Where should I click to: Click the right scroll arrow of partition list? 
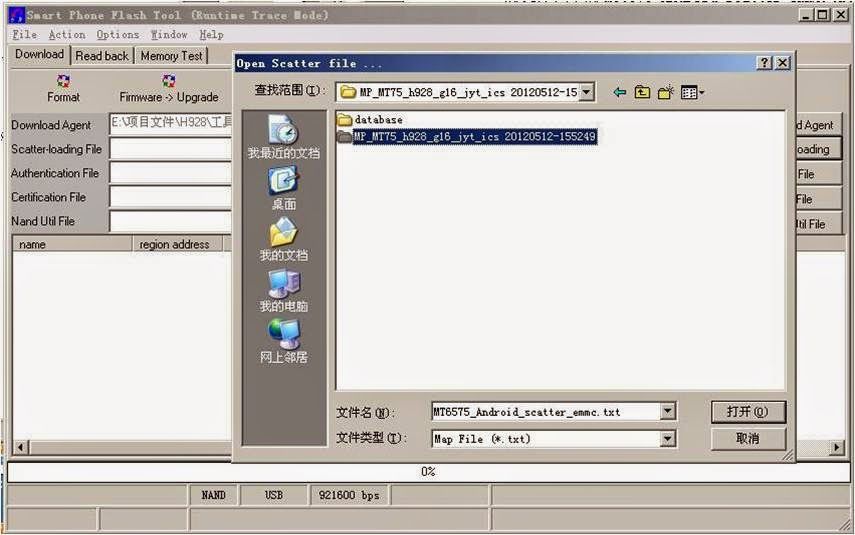tap(836, 448)
